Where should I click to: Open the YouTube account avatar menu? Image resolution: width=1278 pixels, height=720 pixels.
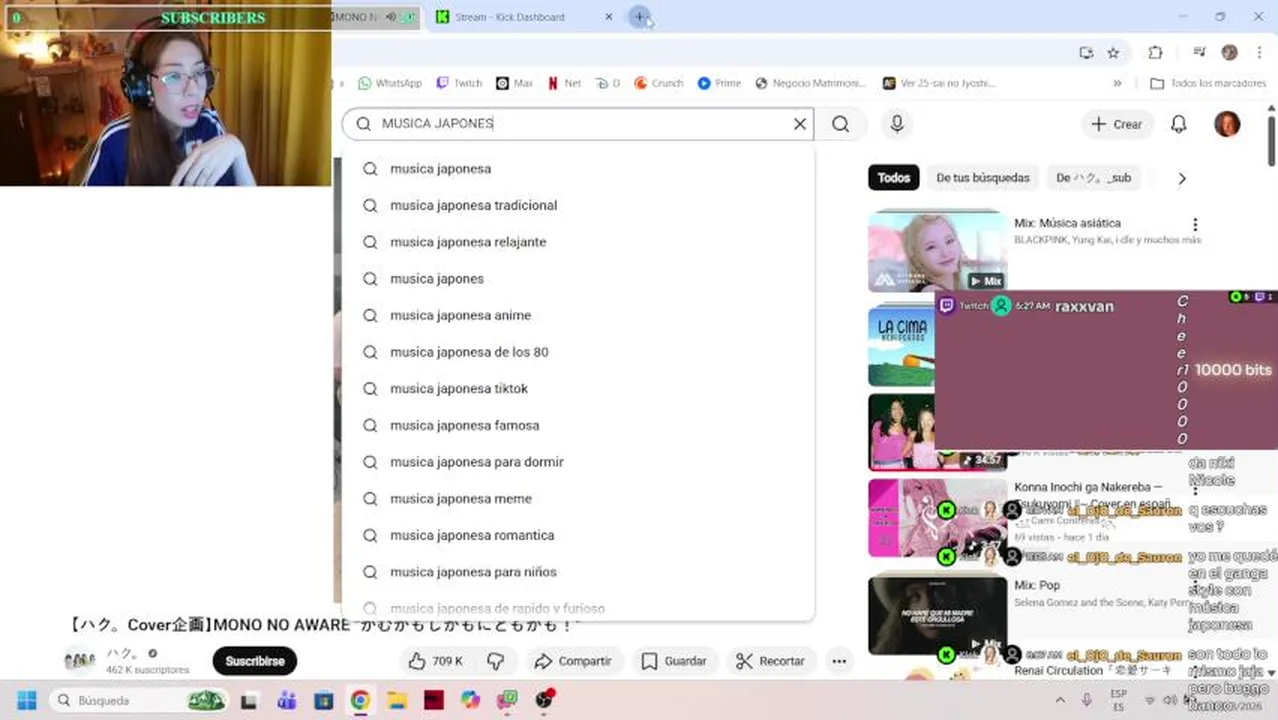click(1227, 124)
